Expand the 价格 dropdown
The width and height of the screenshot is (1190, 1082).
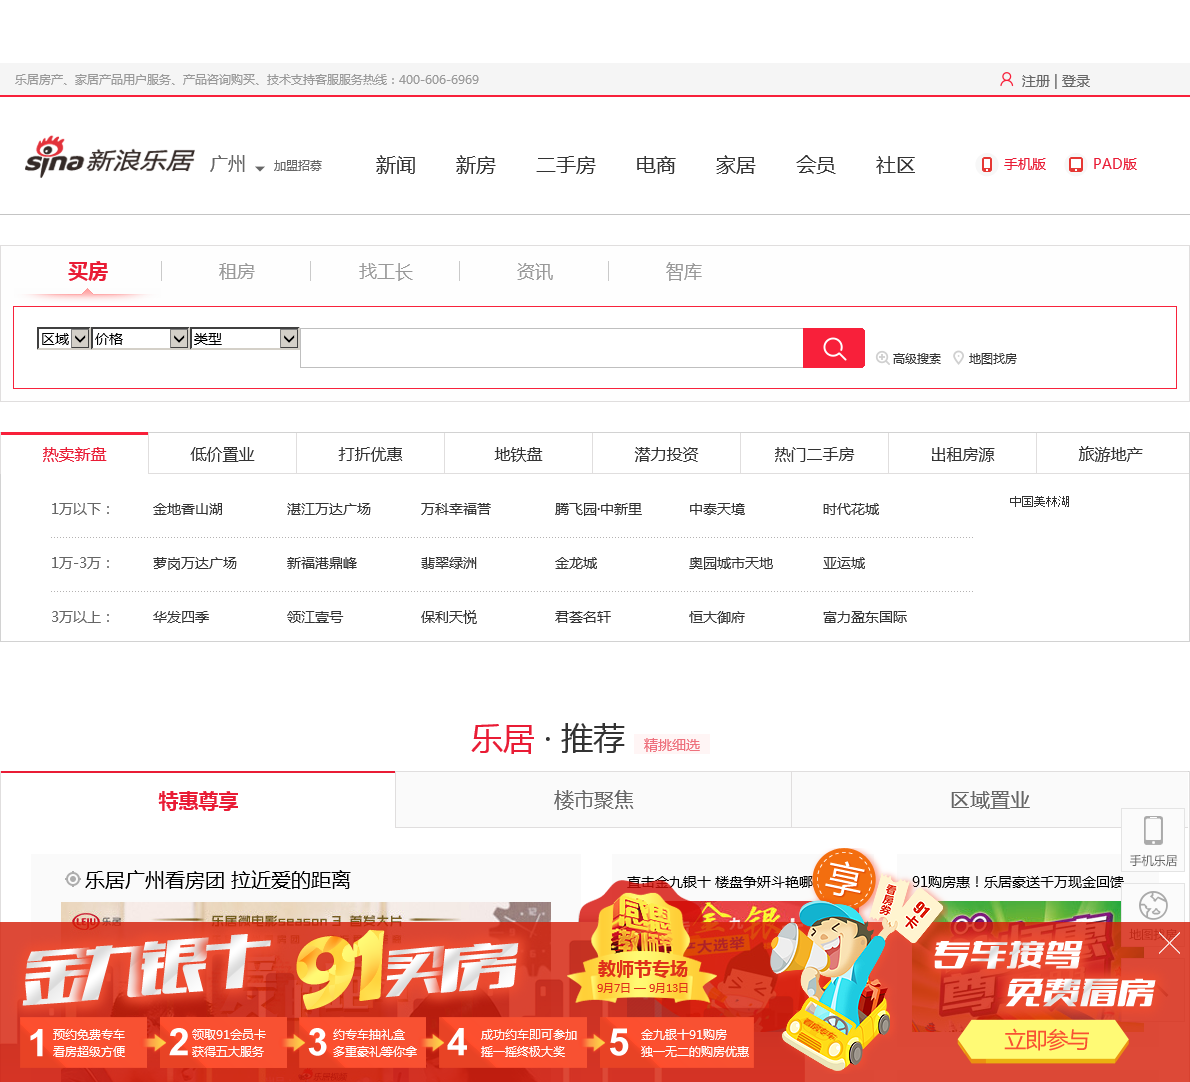click(x=140, y=338)
